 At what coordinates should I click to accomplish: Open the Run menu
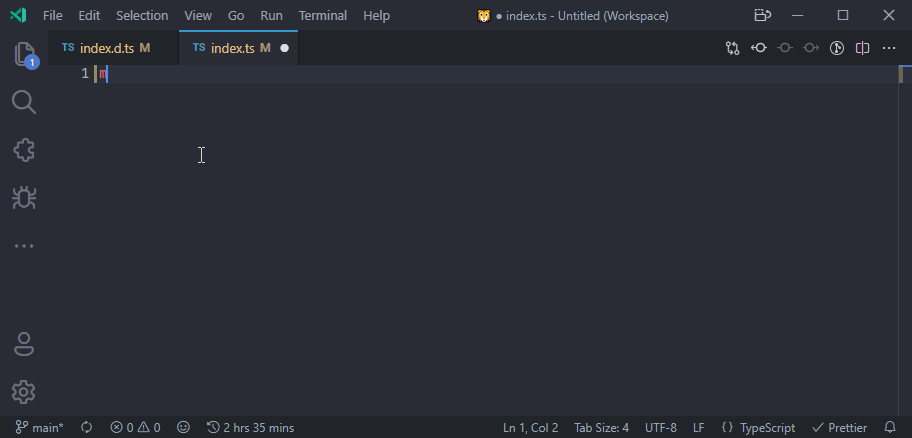pyautogui.click(x=271, y=16)
